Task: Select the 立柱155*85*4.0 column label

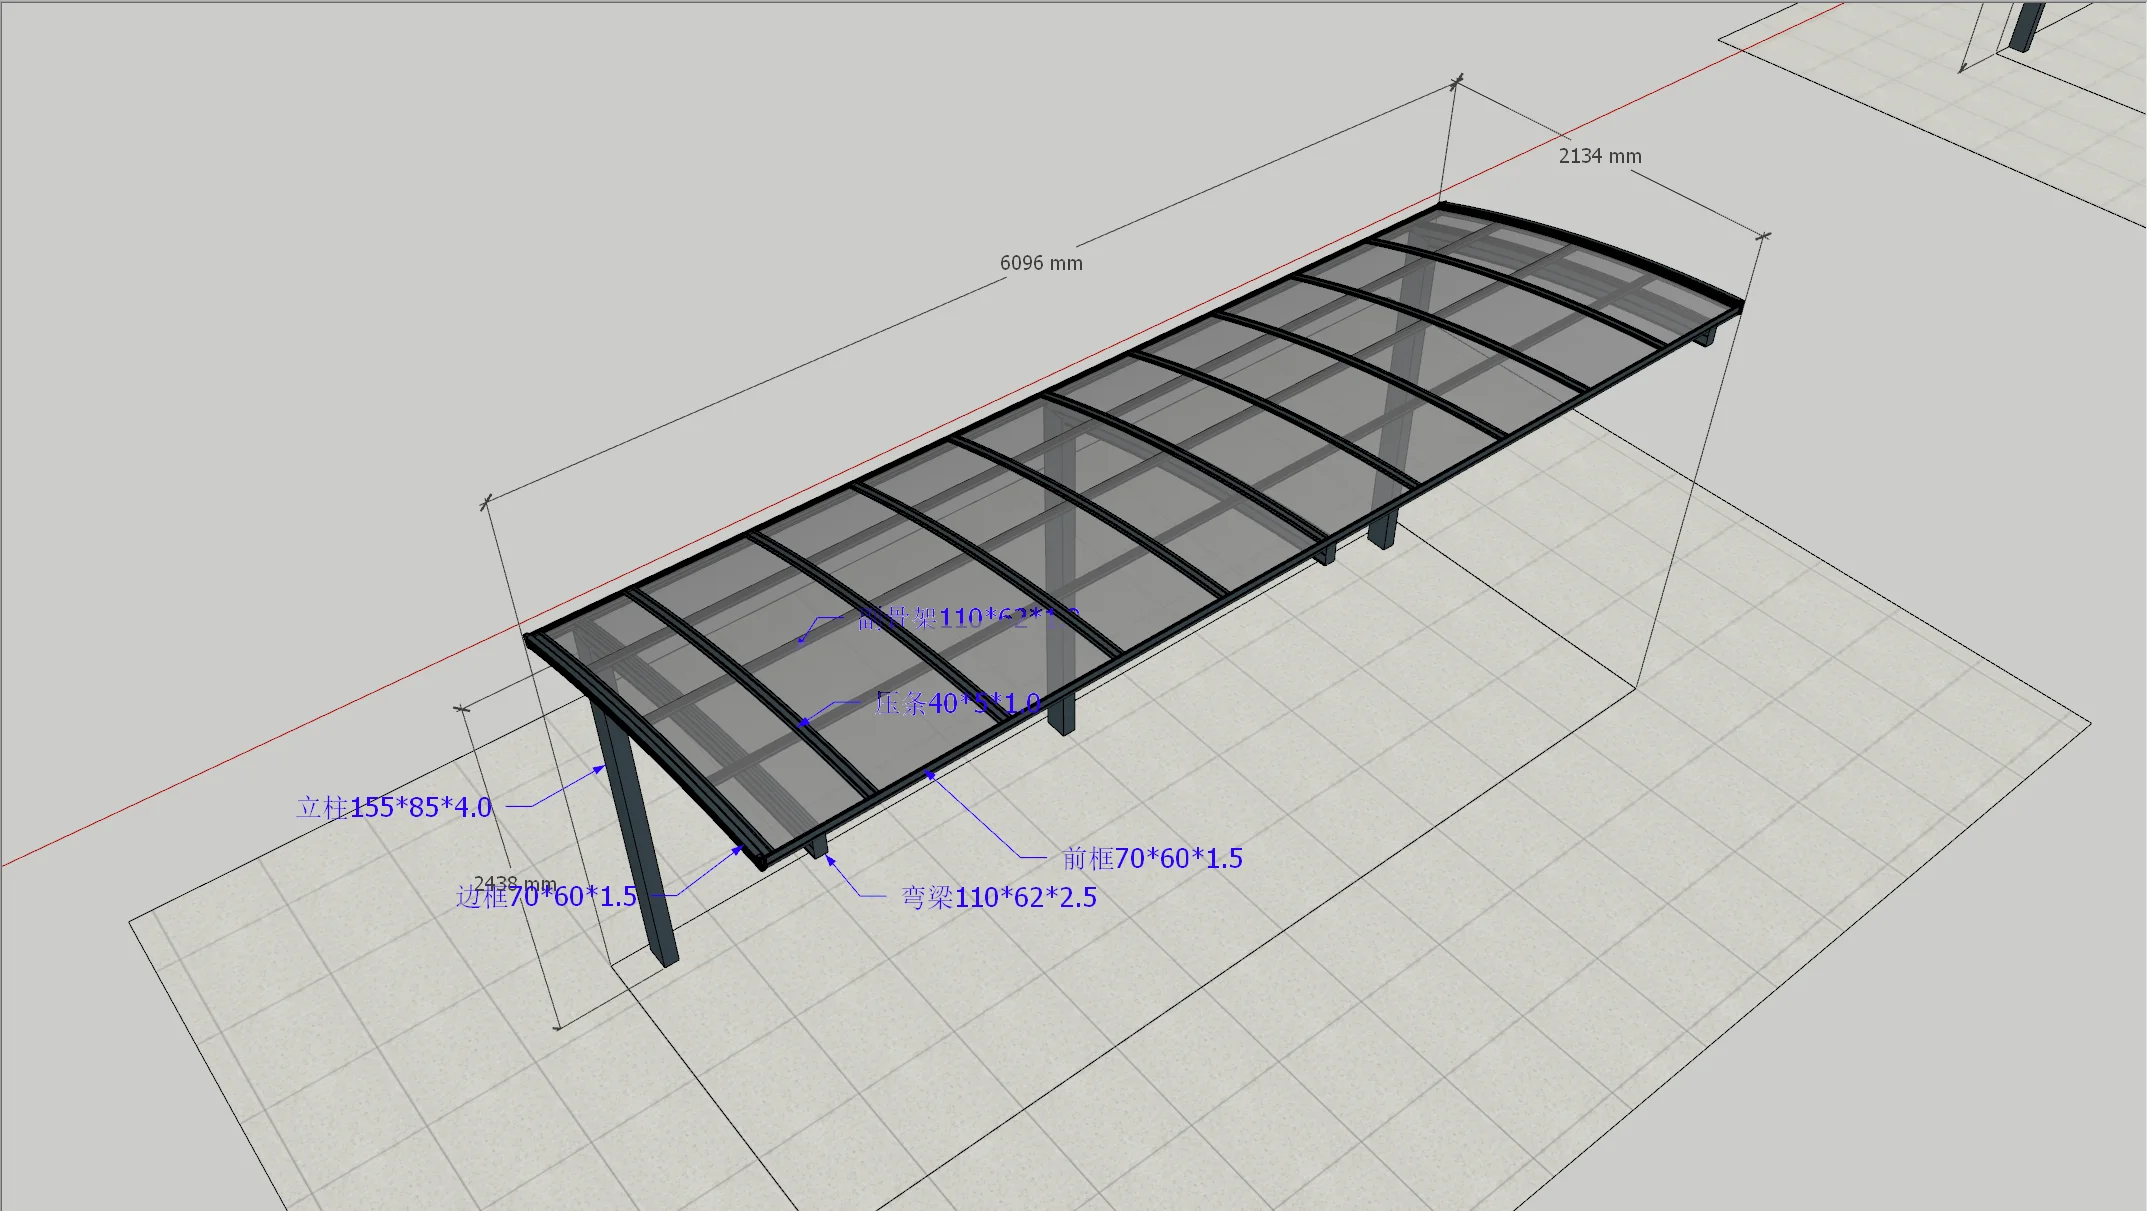Action: pyautogui.click(x=394, y=807)
